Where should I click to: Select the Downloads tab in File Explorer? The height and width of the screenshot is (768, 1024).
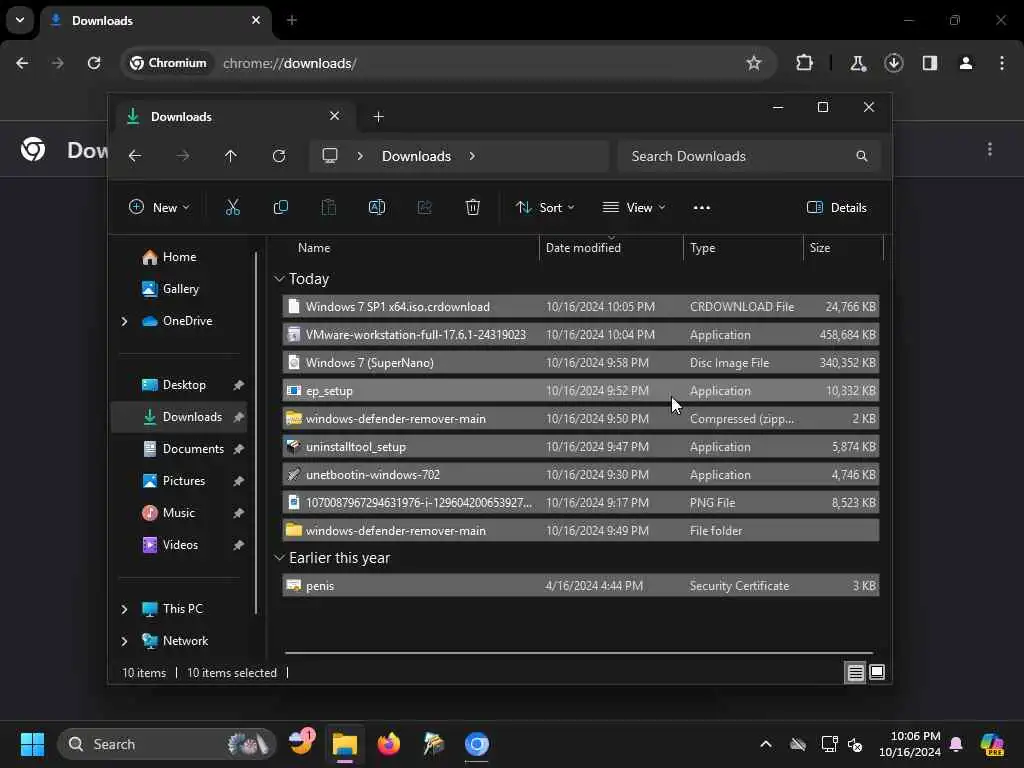[x=235, y=117]
